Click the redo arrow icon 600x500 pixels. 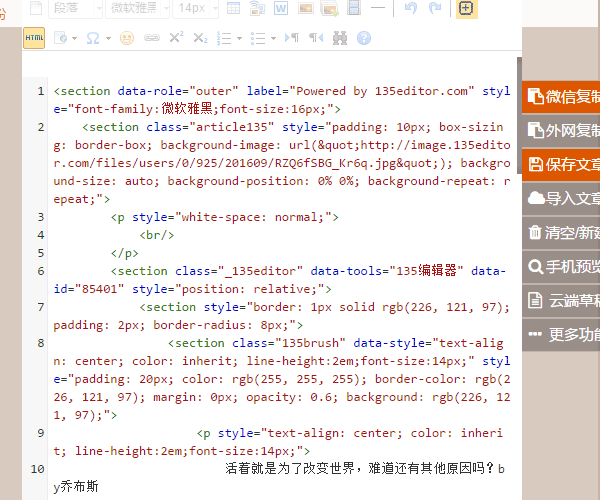pyautogui.click(x=435, y=9)
